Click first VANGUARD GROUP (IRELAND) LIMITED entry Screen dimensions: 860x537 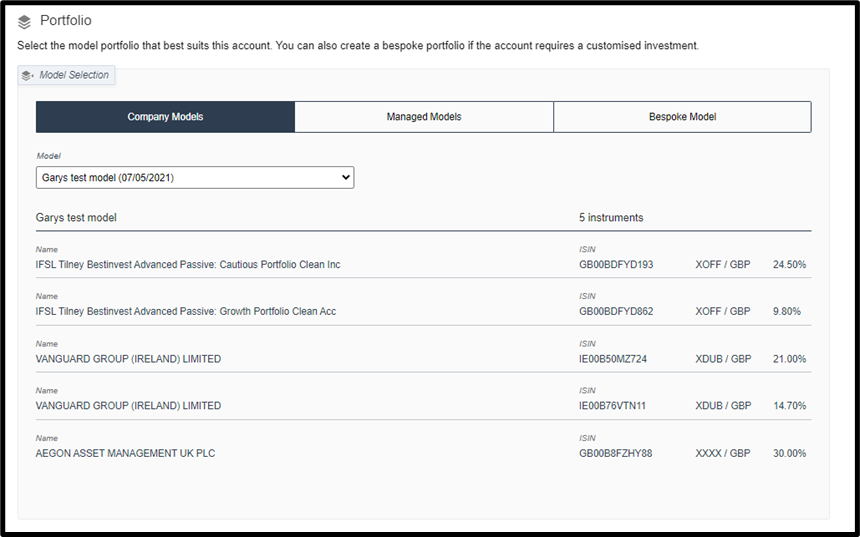(x=128, y=359)
